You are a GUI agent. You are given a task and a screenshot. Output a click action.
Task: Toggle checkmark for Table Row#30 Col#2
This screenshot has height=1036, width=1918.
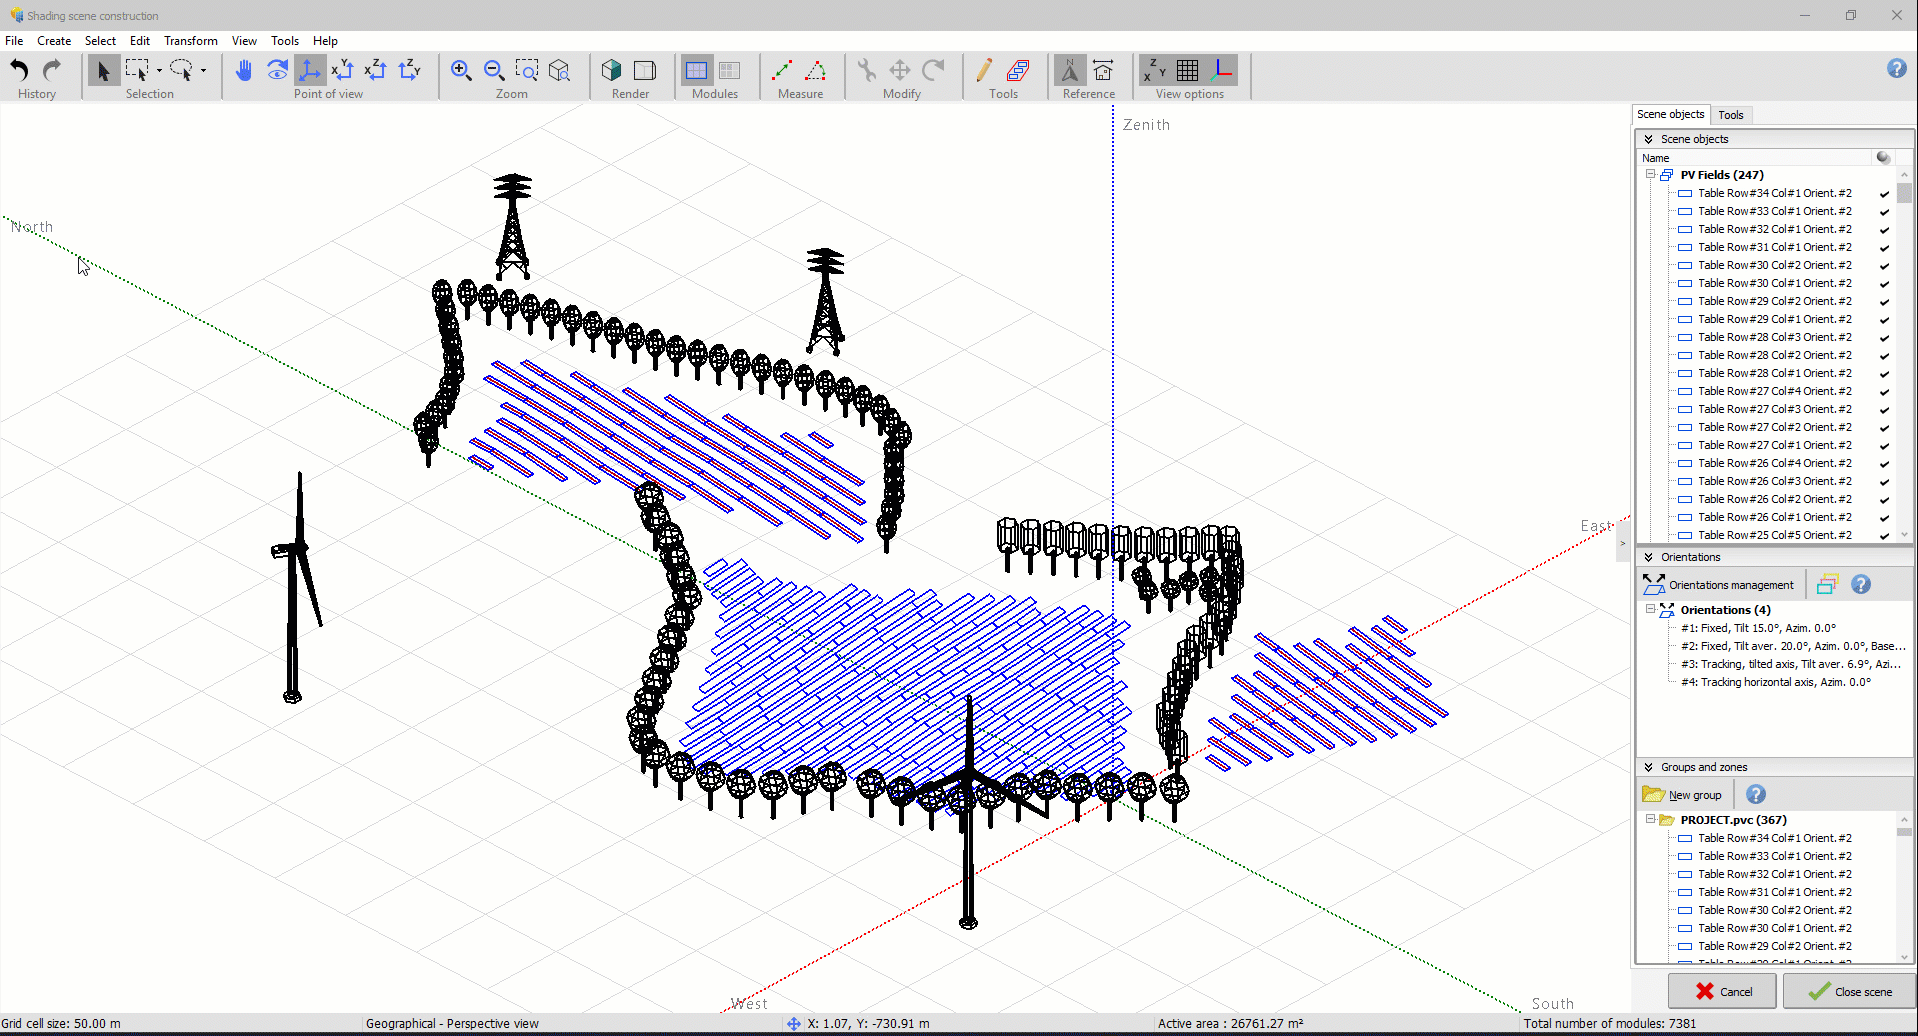tap(1884, 266)
